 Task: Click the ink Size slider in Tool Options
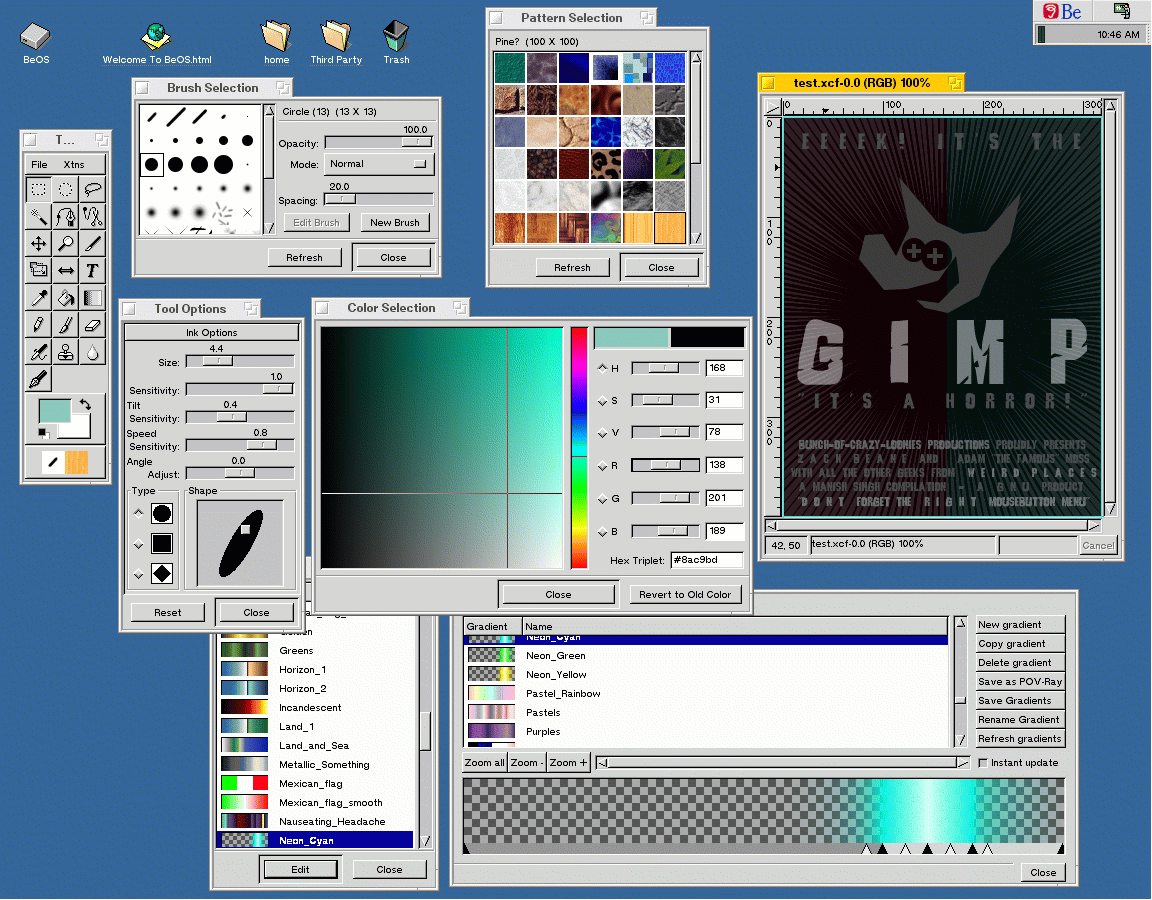click(240, 361)
